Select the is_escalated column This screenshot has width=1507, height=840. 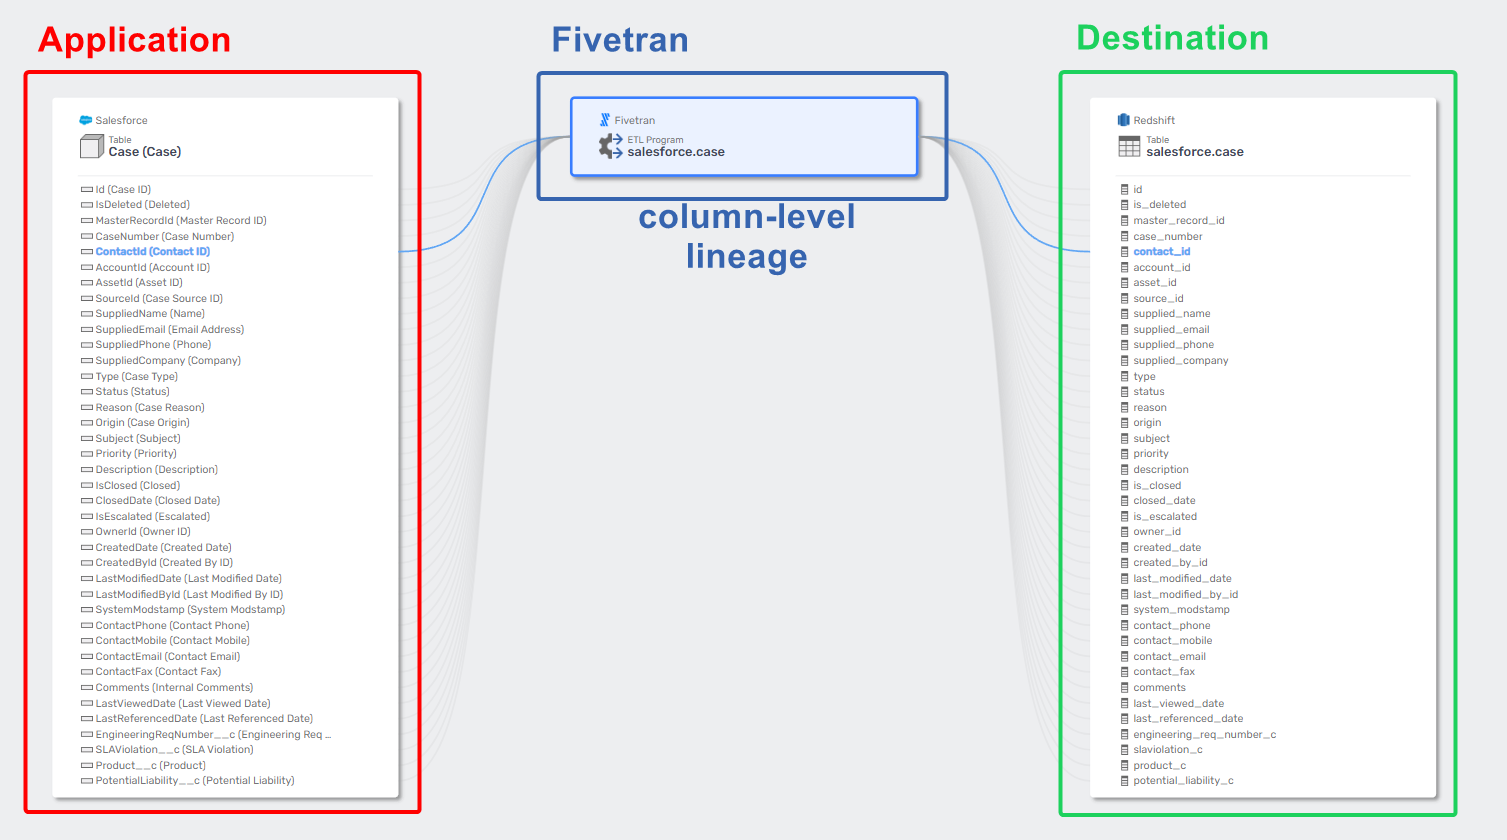click(1165, 517)
